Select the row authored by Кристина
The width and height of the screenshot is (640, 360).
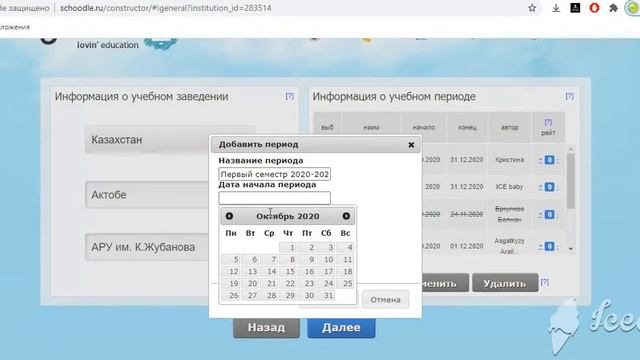(x=509, y=160)
